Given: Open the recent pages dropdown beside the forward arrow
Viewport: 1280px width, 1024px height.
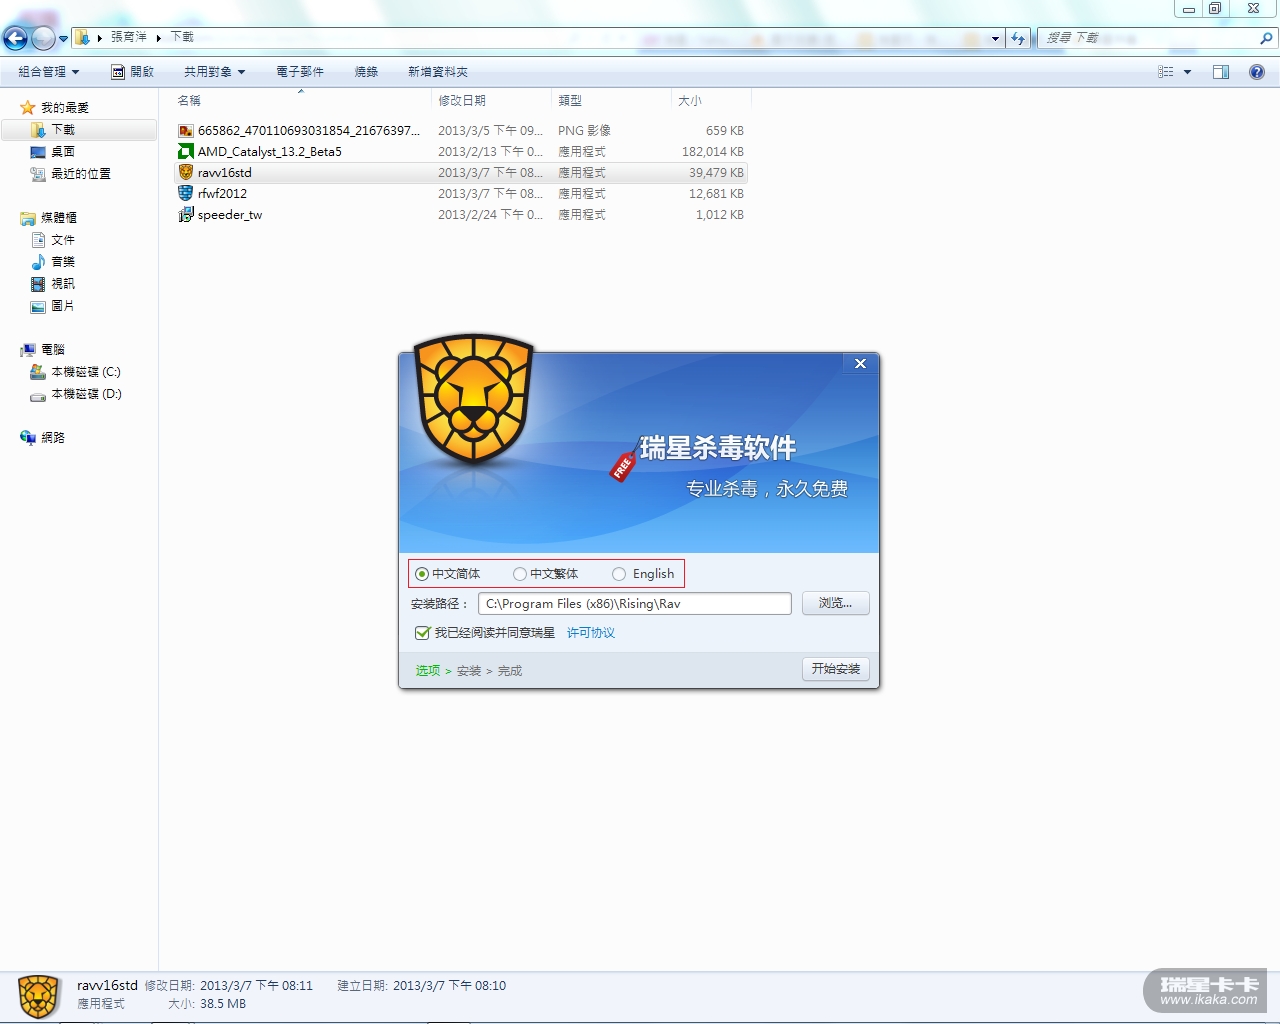Looking at the screenshot, I should (x=63, y=39).
